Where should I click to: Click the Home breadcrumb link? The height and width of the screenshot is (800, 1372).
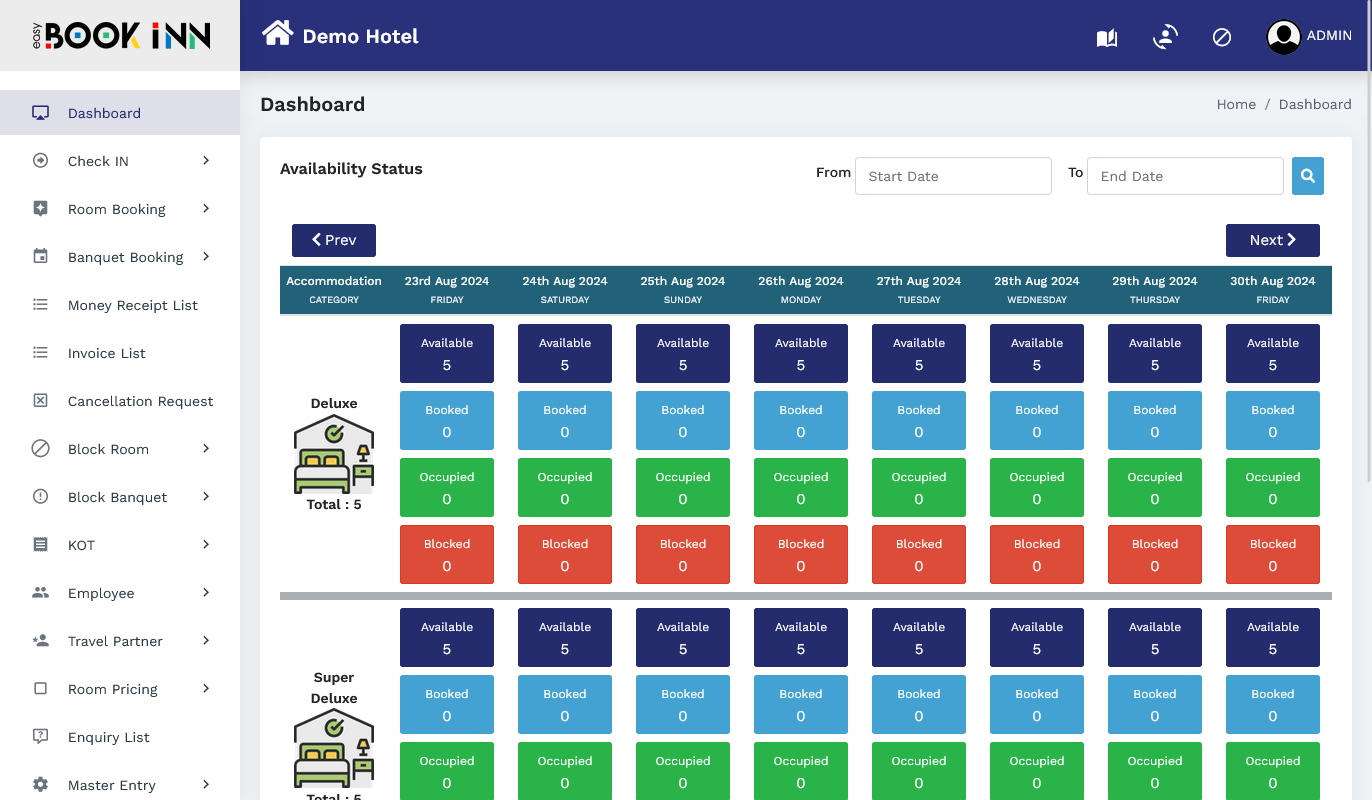point(1235,104)
